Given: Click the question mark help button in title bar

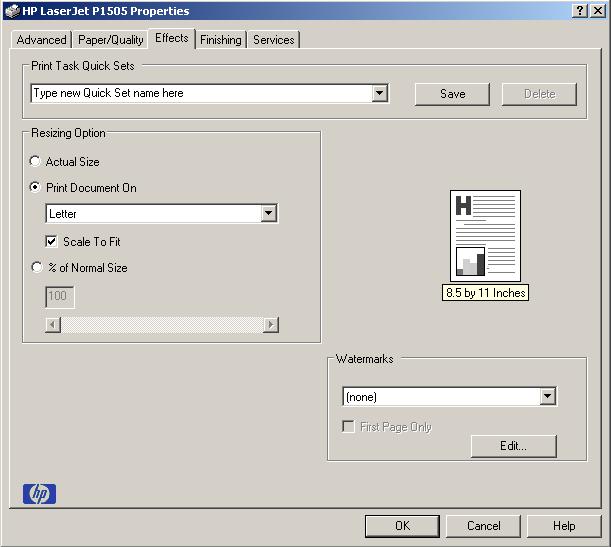Looking at the screenshot, I should 580,11.
